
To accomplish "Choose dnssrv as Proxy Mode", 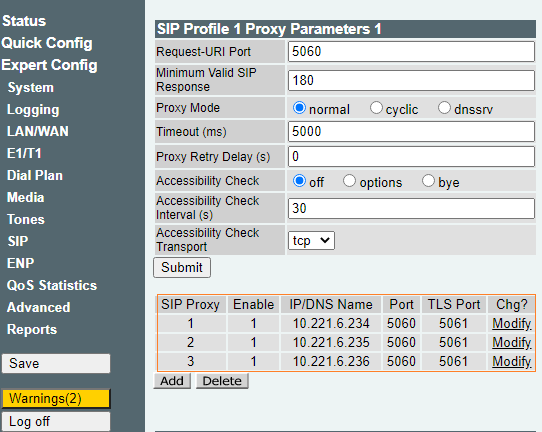I will coord(444,108).
